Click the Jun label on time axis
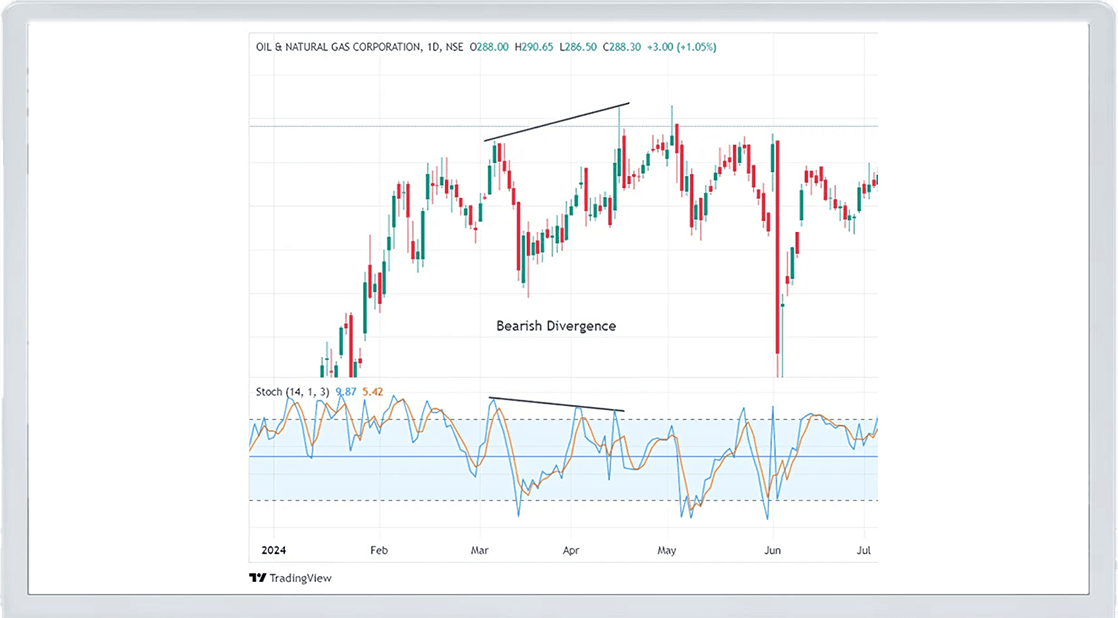1118x618 pixels. (771, 550)
